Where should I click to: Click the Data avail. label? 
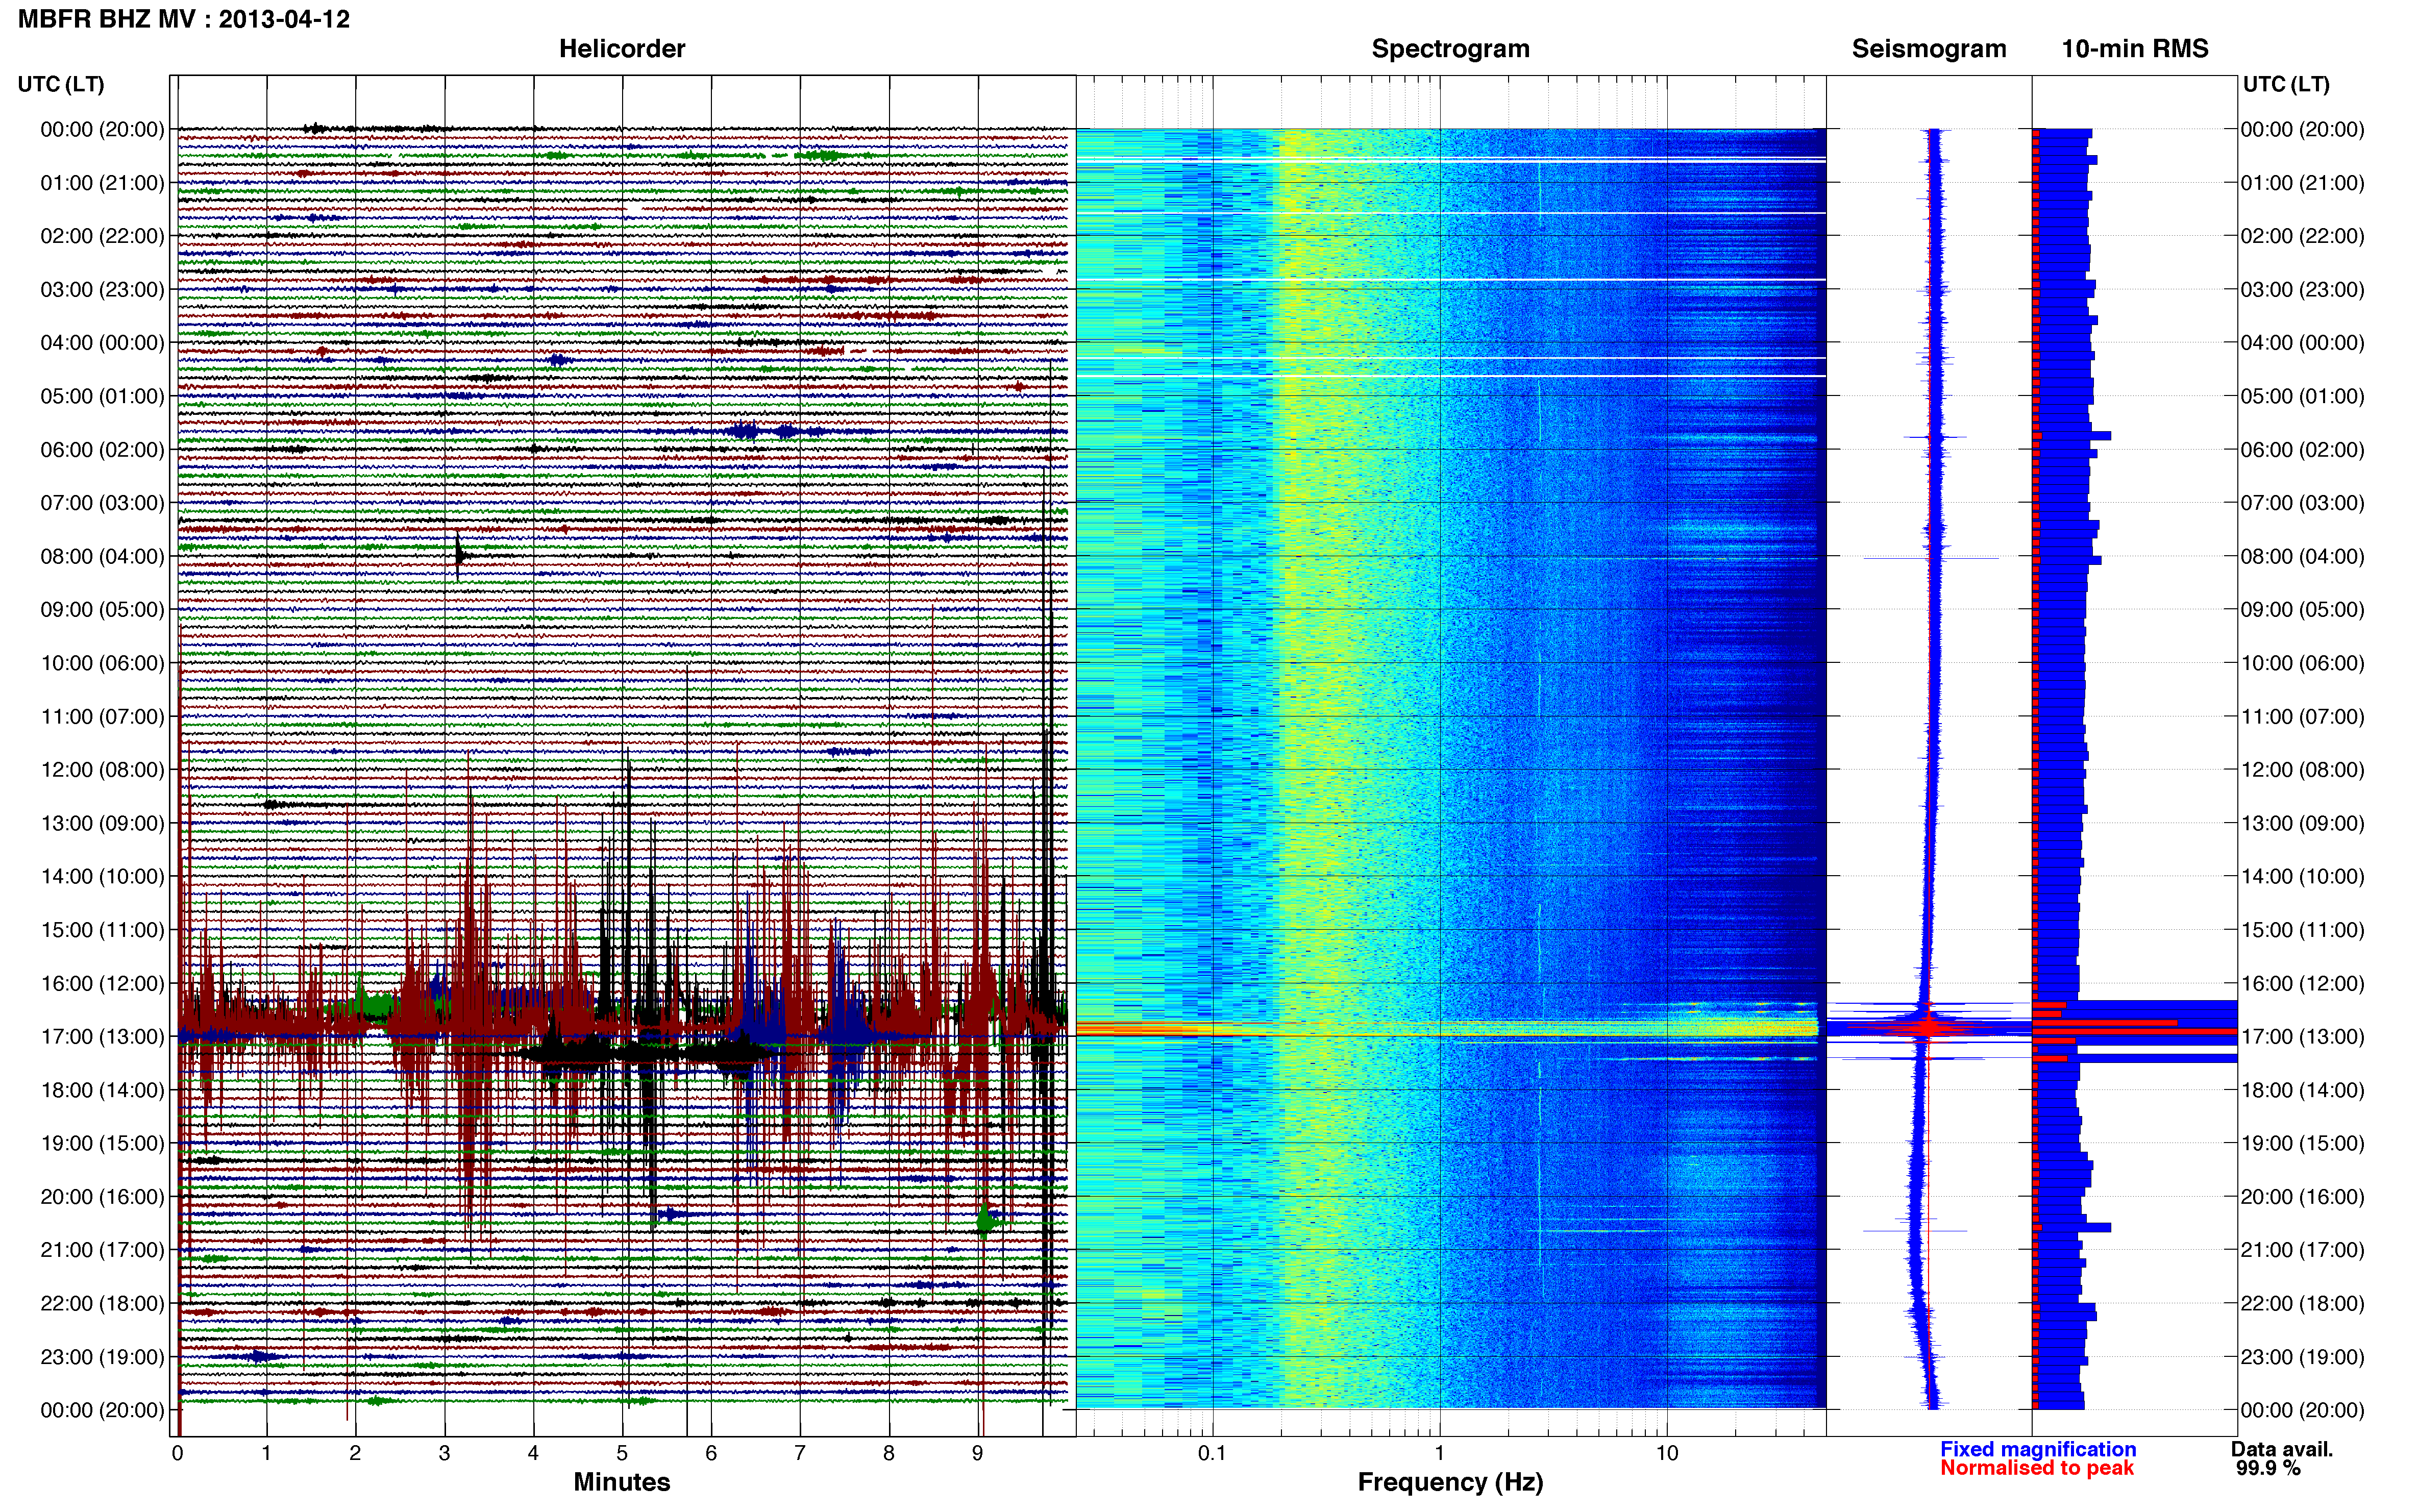[x=2282, y=1449]
